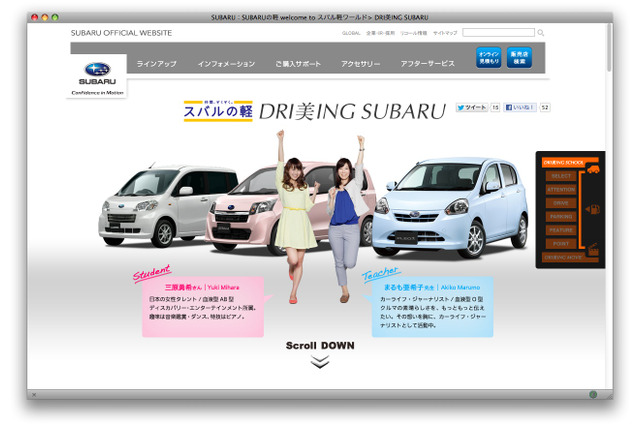Click the pink Student profile card for Yuki Mihara

pyautogui.click(x=203, y=307)
